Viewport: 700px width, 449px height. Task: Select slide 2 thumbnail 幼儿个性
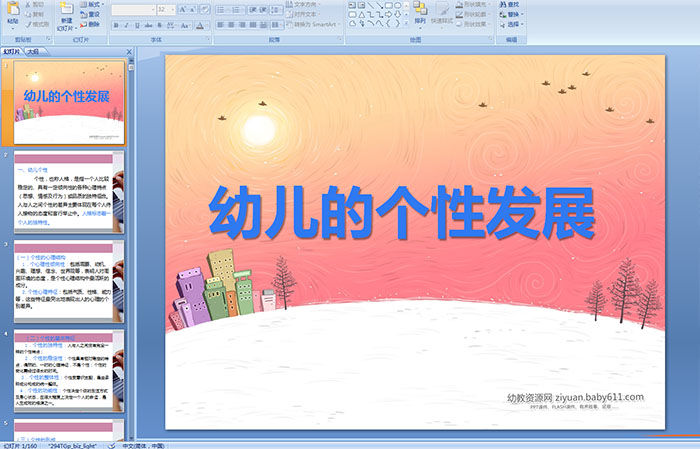coord(69,192)
